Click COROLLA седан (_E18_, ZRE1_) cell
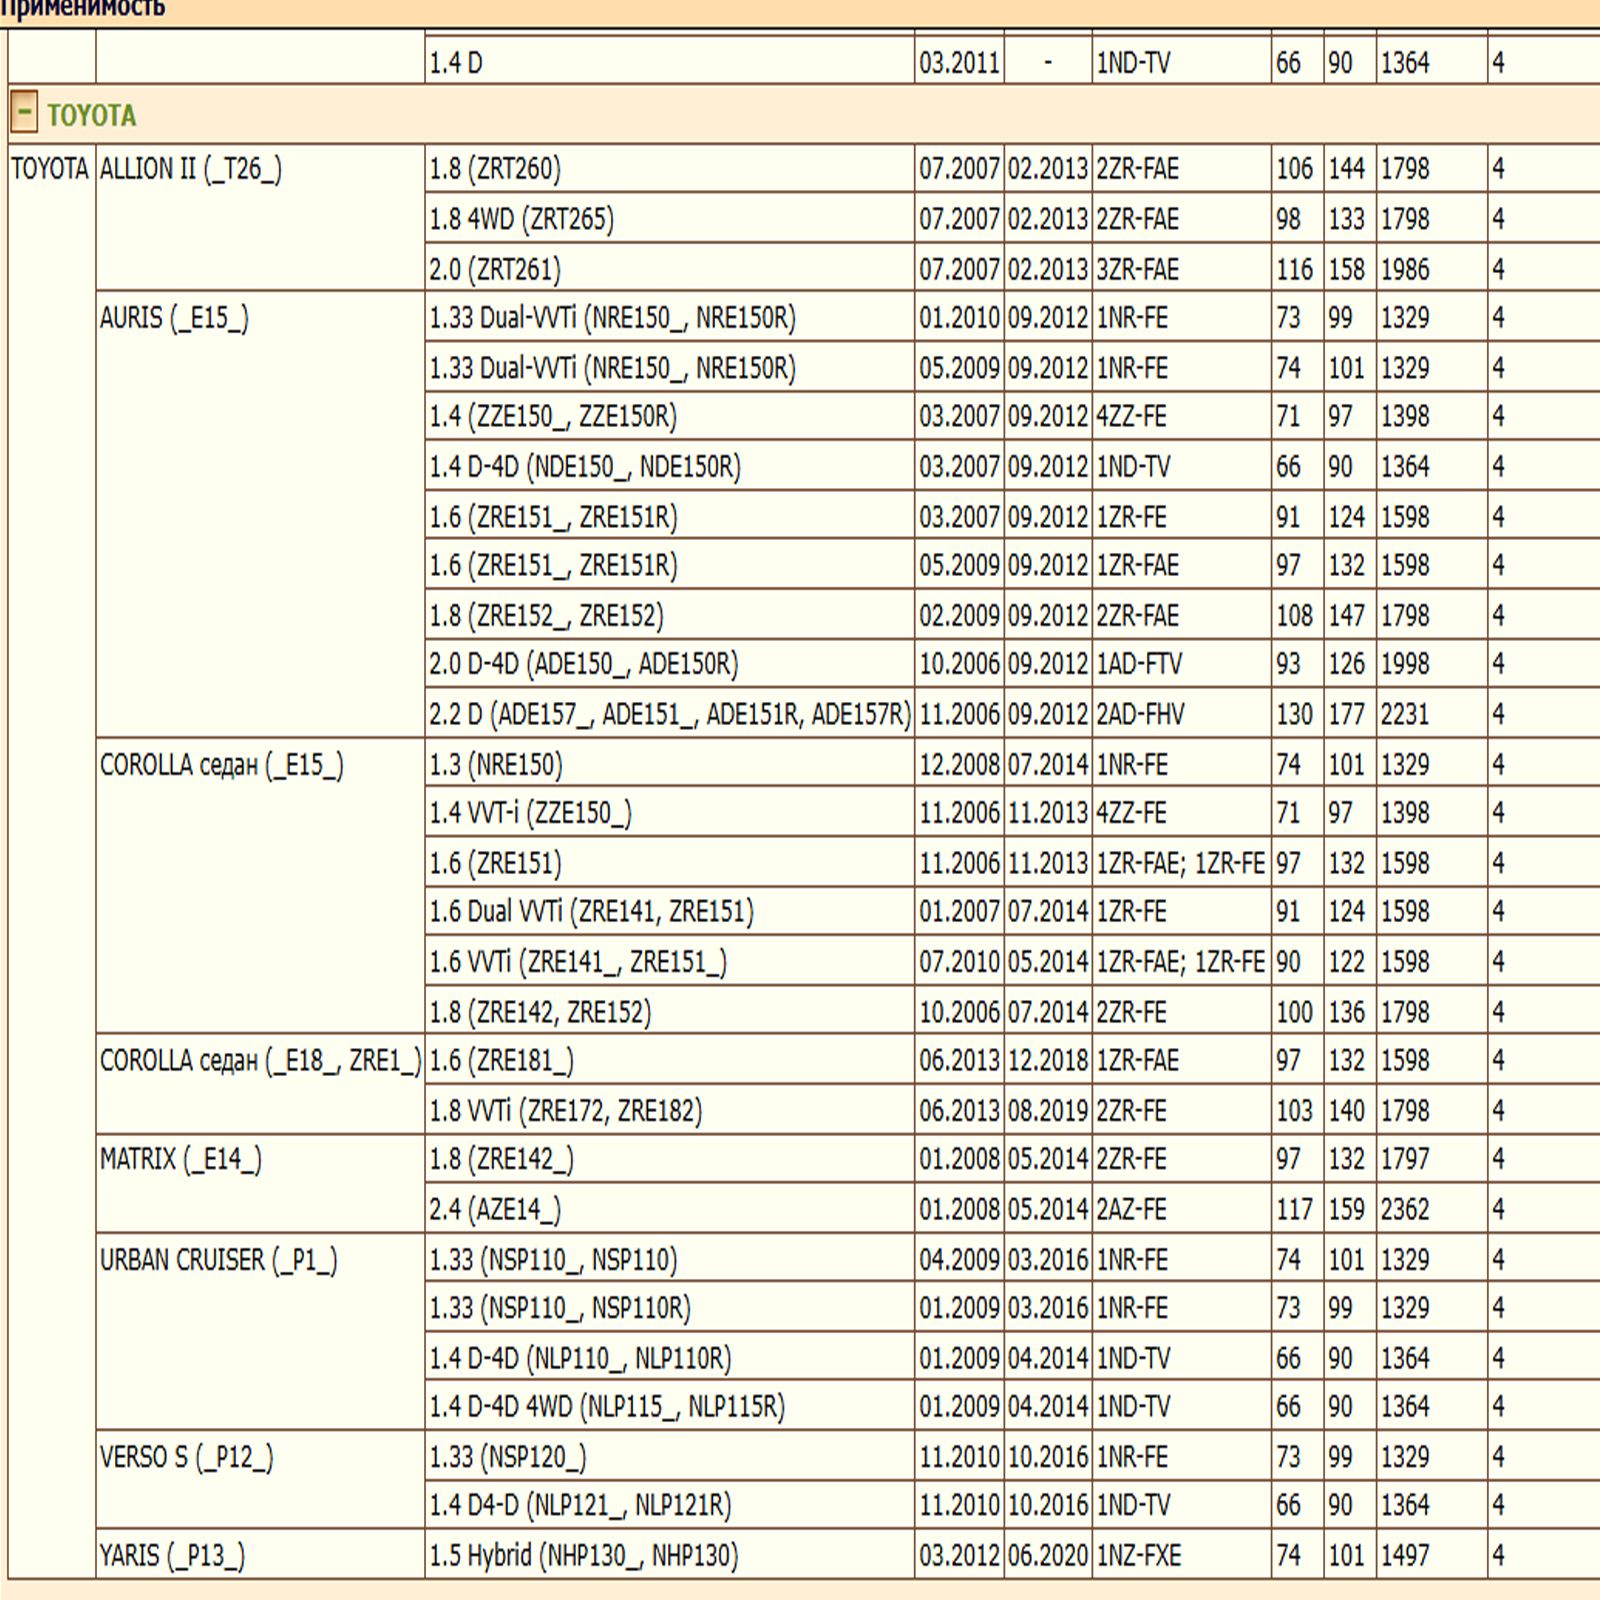Screen dimensions: 1600x1600 [x=260, y=1060]
